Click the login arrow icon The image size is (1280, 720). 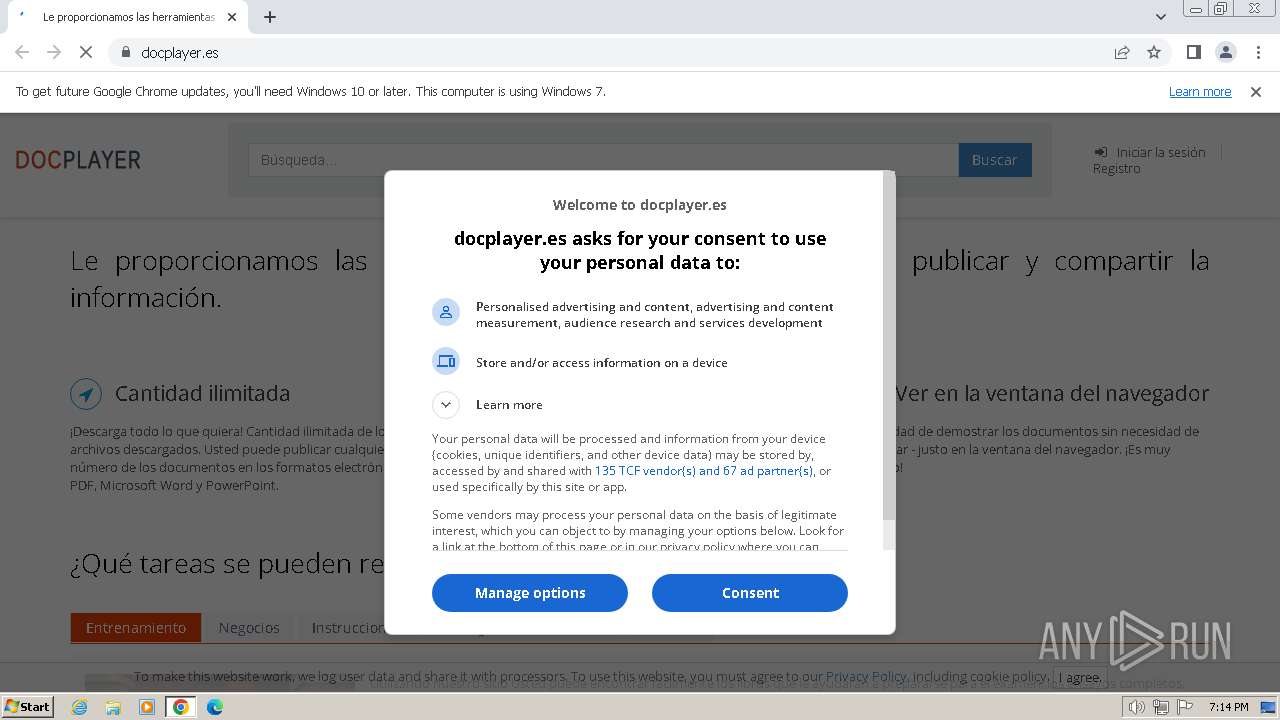[x=1101, y=152]
